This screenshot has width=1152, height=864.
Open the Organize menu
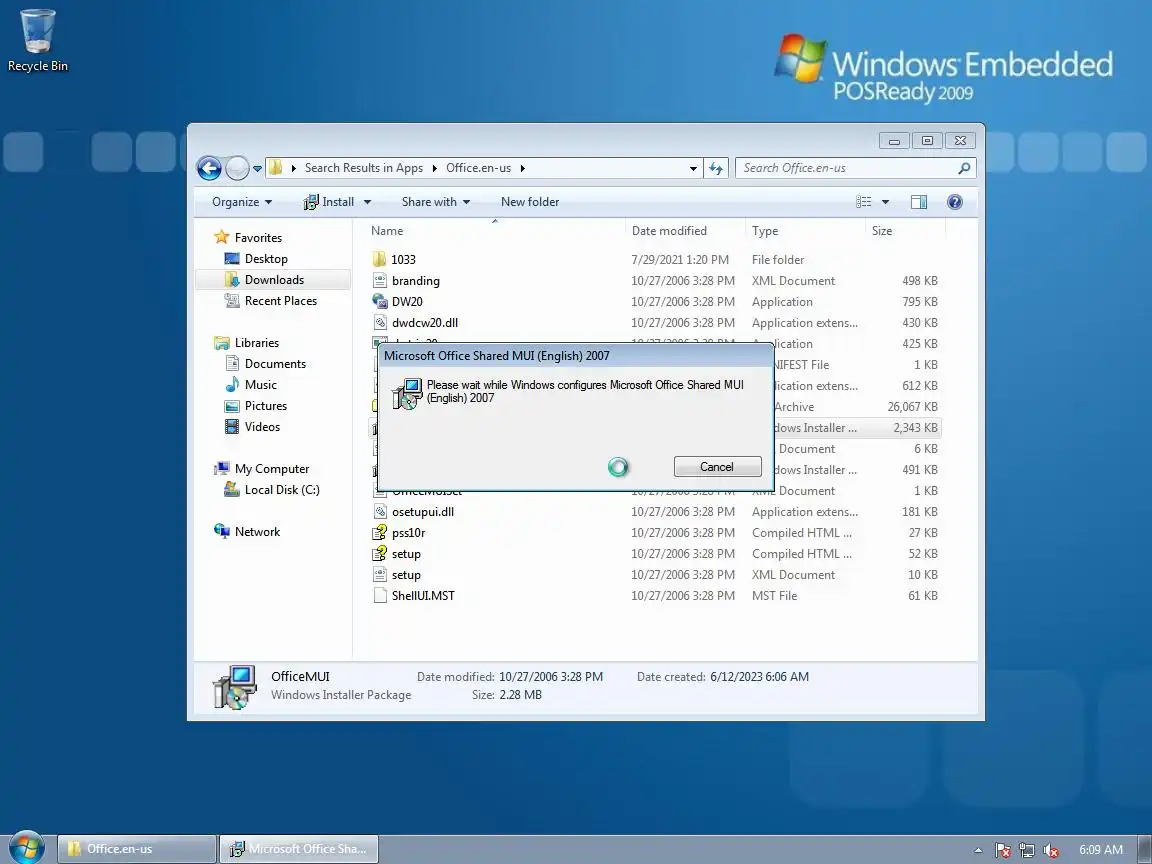coord(242,202)
